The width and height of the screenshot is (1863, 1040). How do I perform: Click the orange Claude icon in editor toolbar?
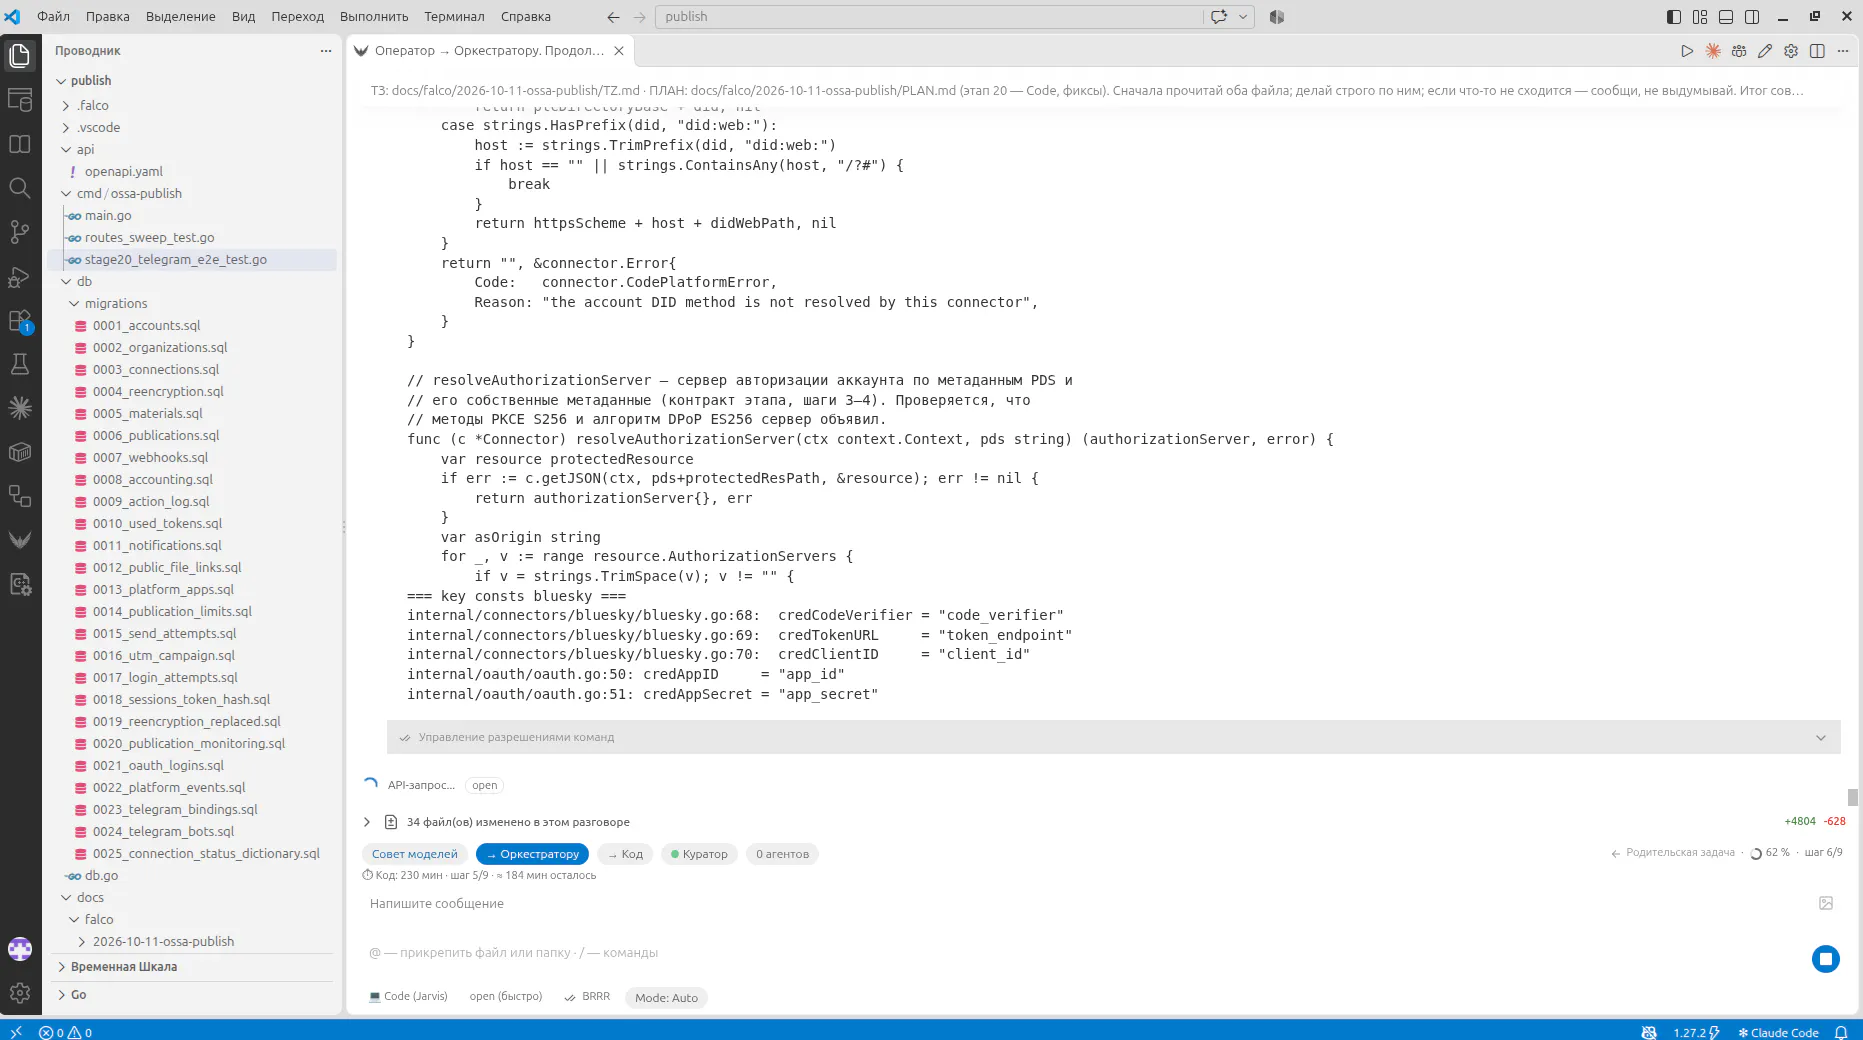1713,51
